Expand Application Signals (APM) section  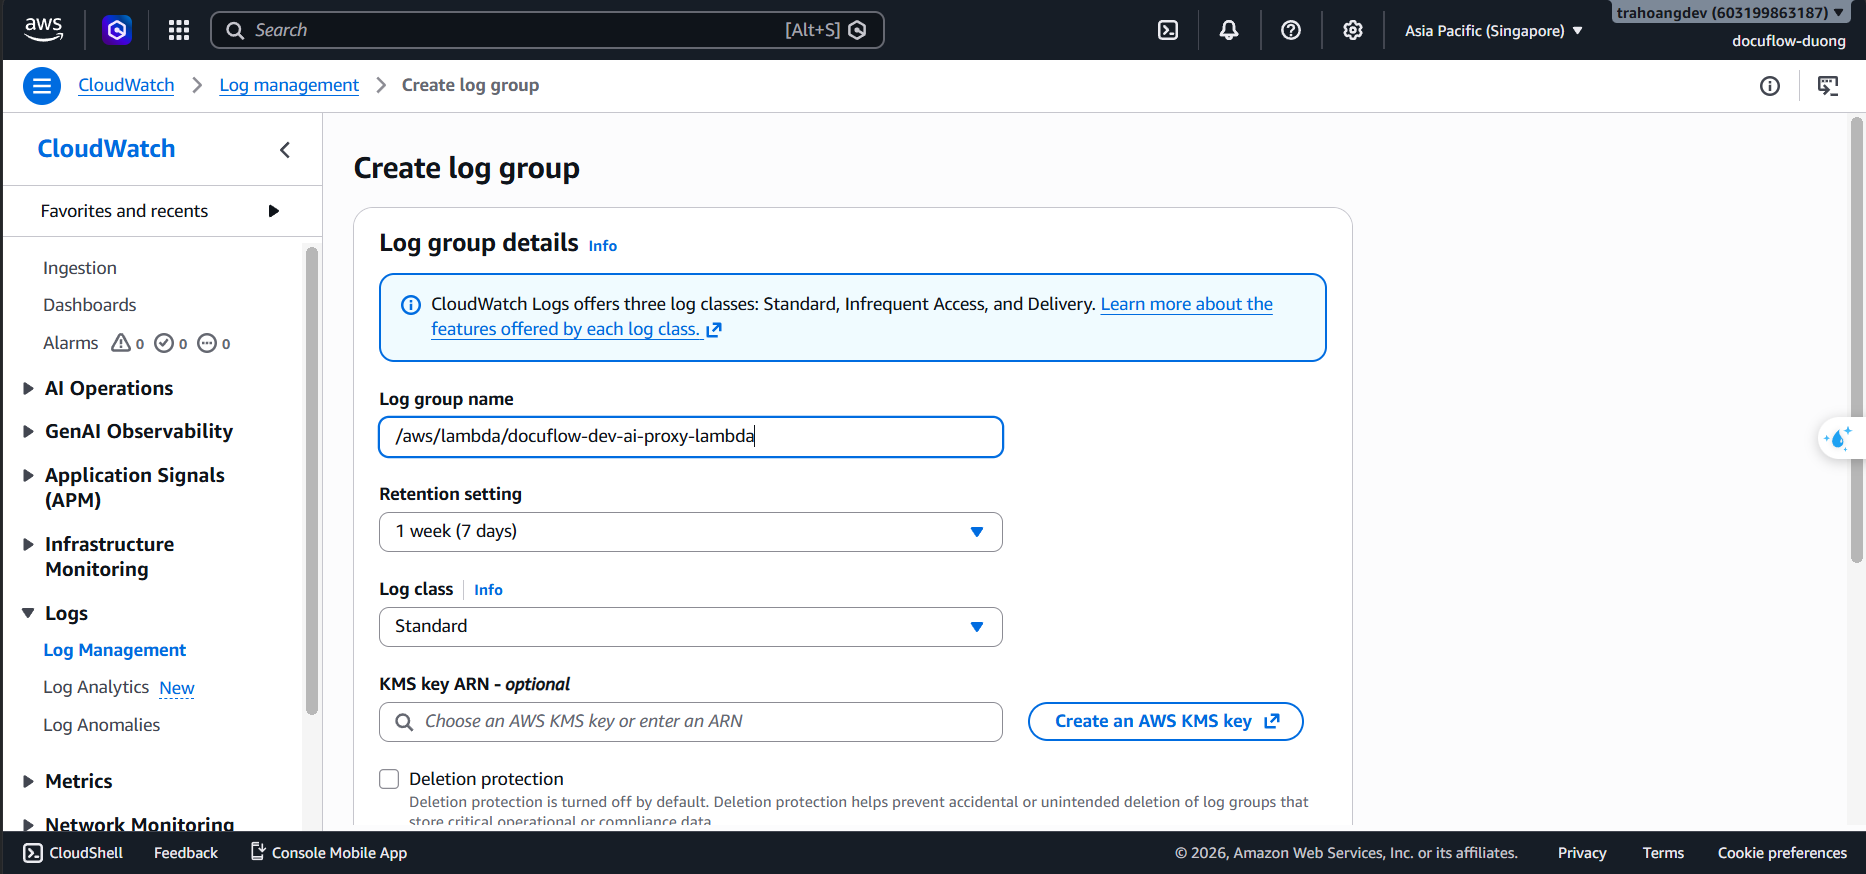click(x=28, y=476)
